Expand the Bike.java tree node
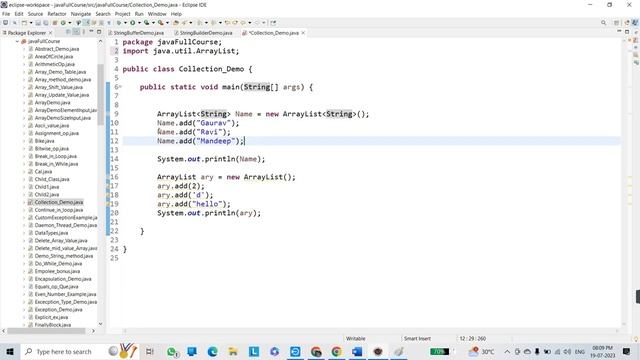 tap(24, 141)
